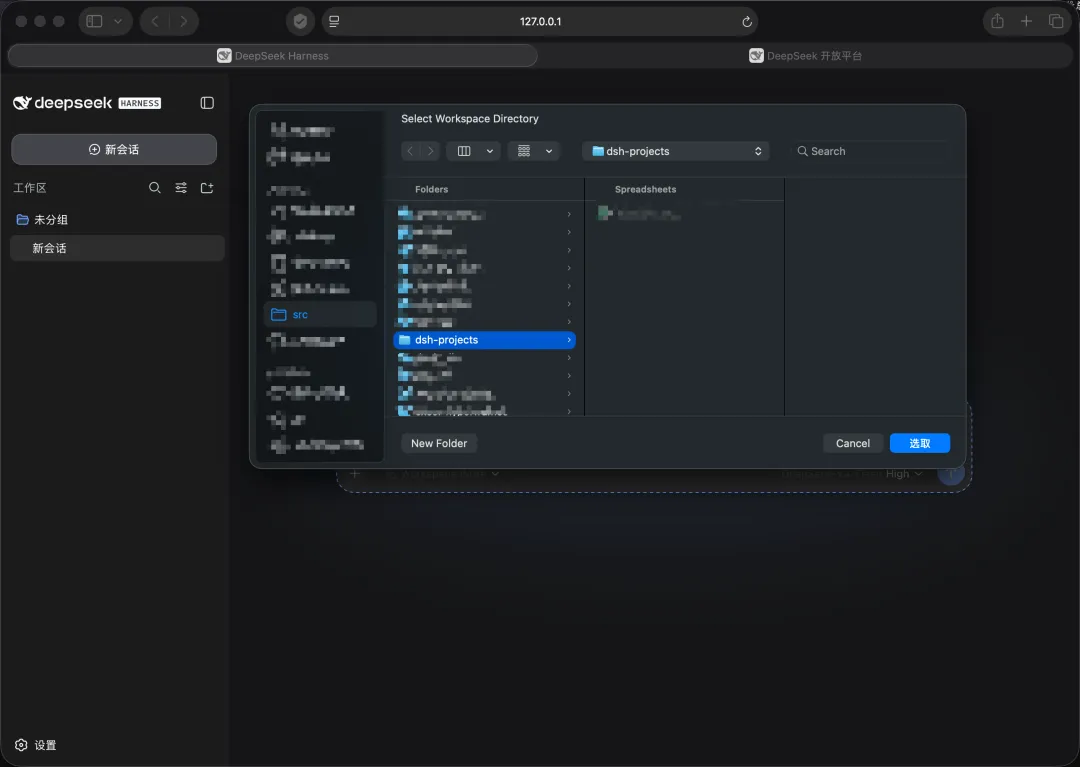
Task: Reload the page in Safari
Action: [x=747, y=22]
